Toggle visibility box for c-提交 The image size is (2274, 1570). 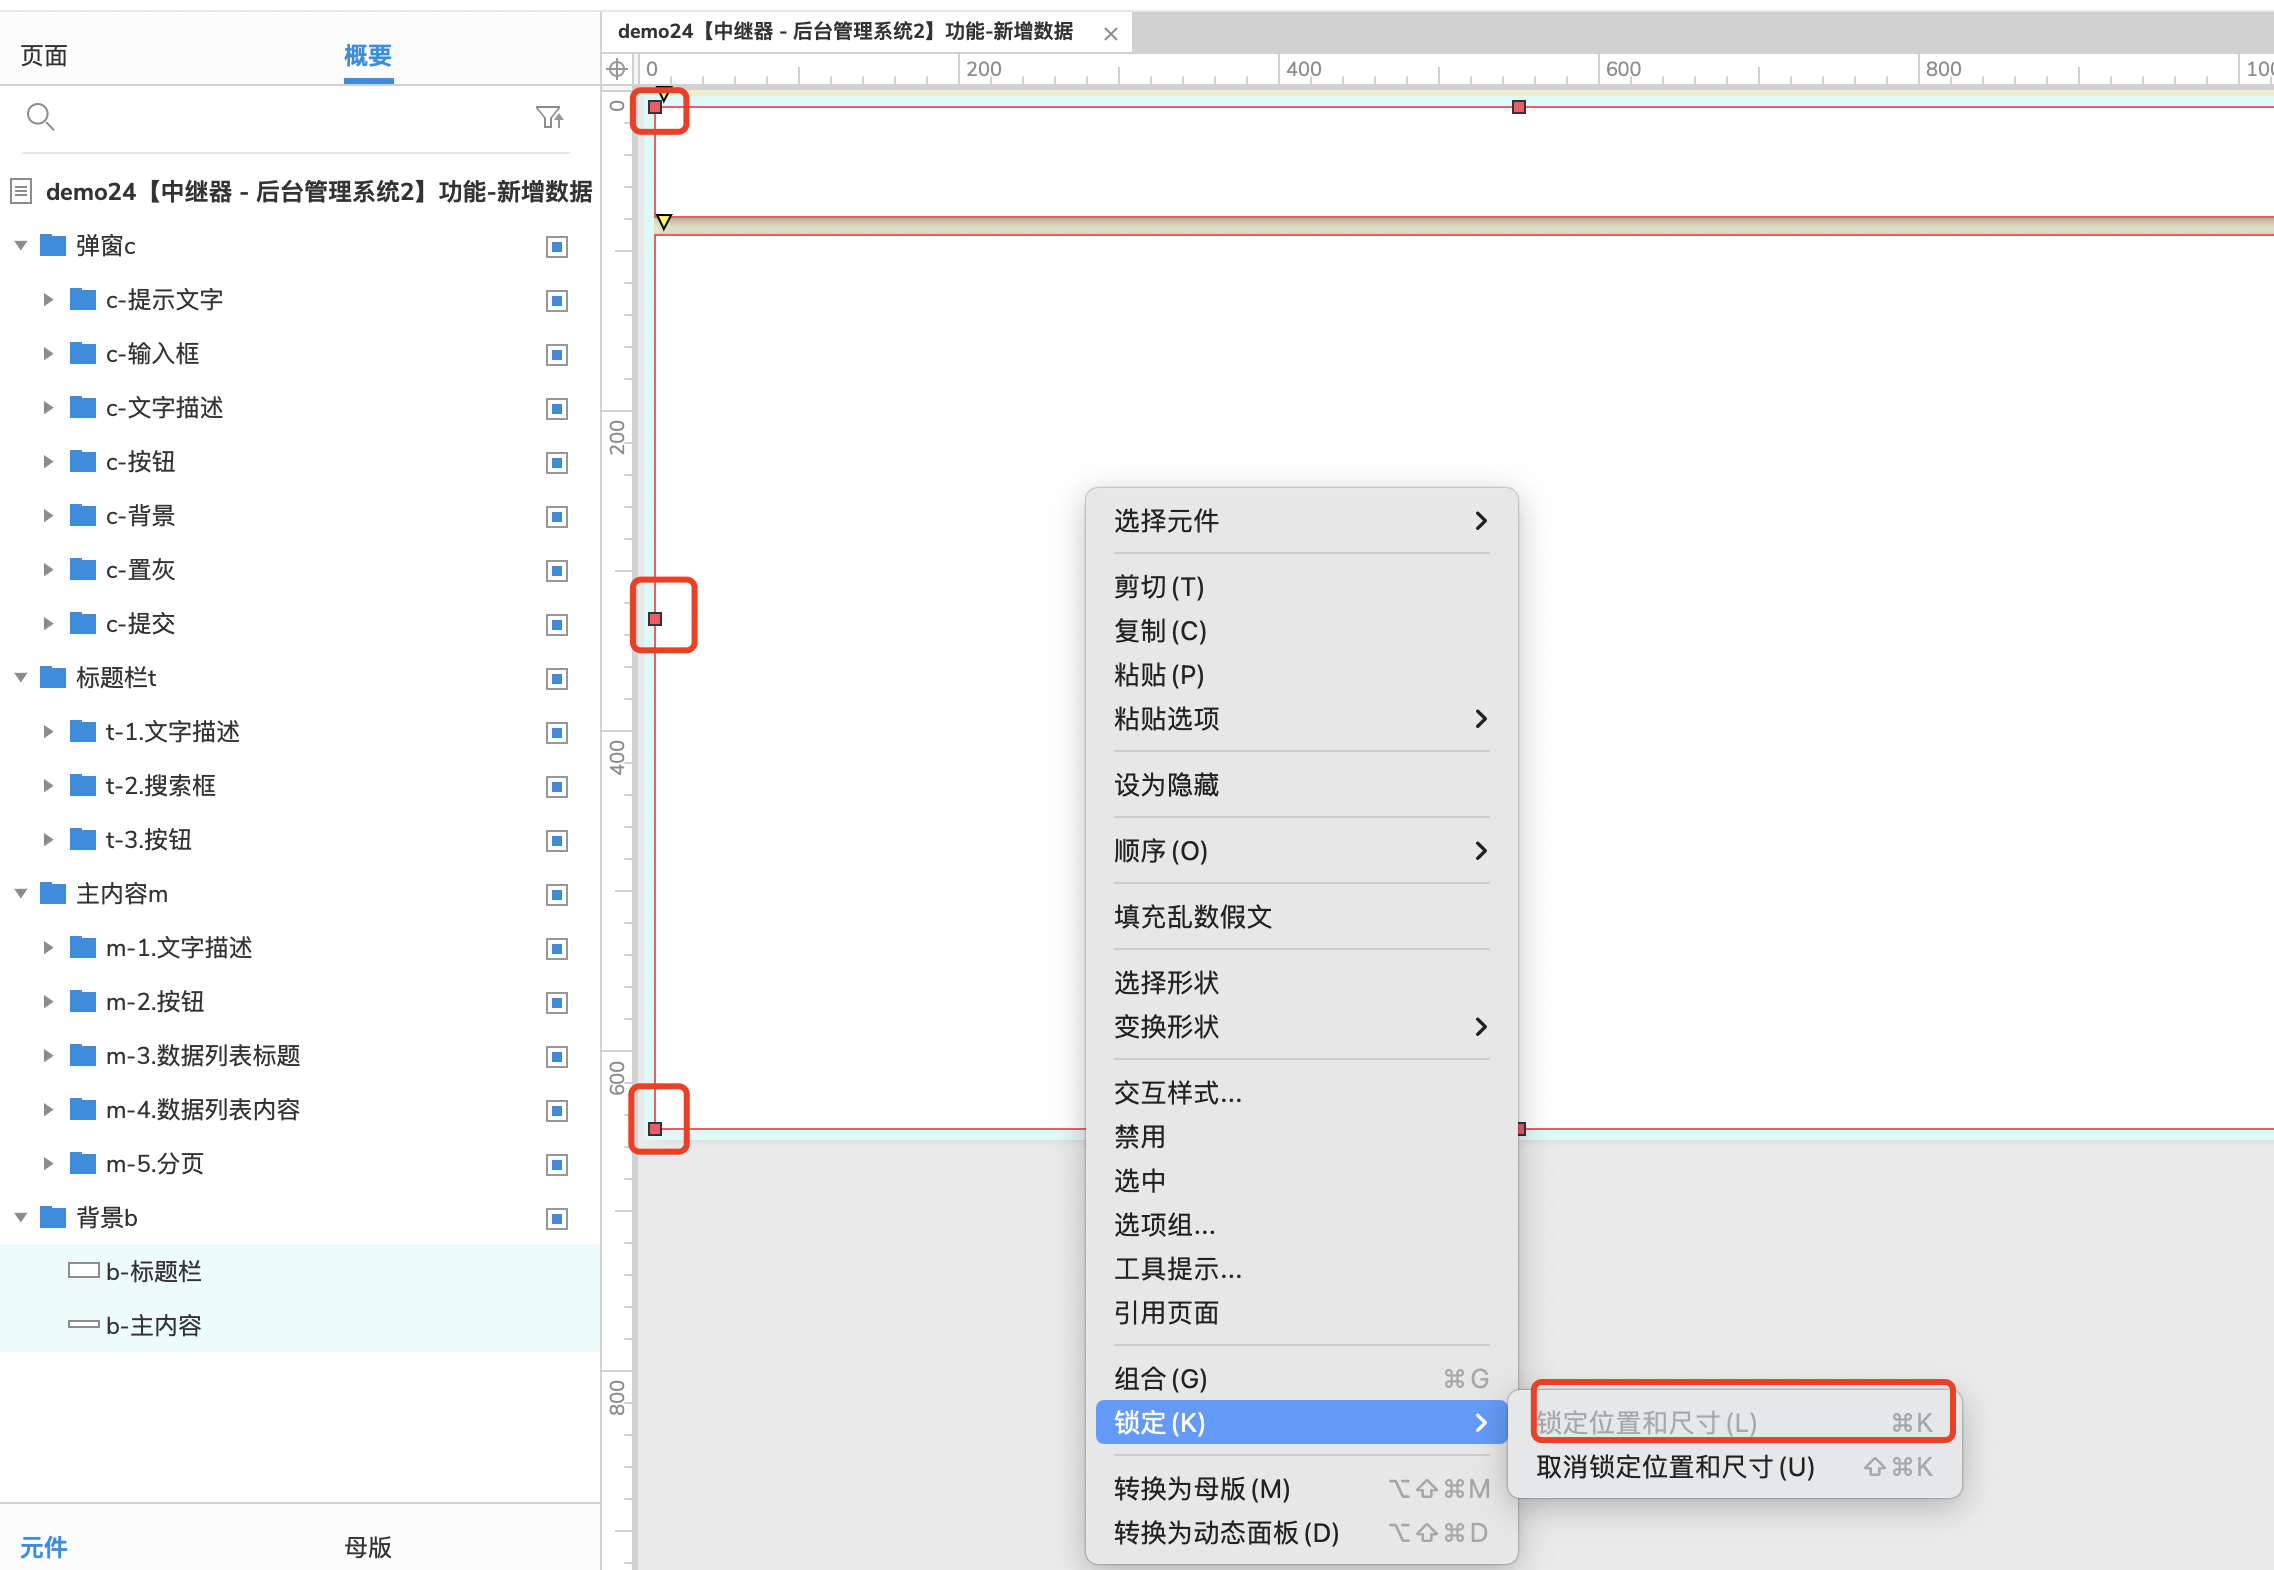point(557,625)
